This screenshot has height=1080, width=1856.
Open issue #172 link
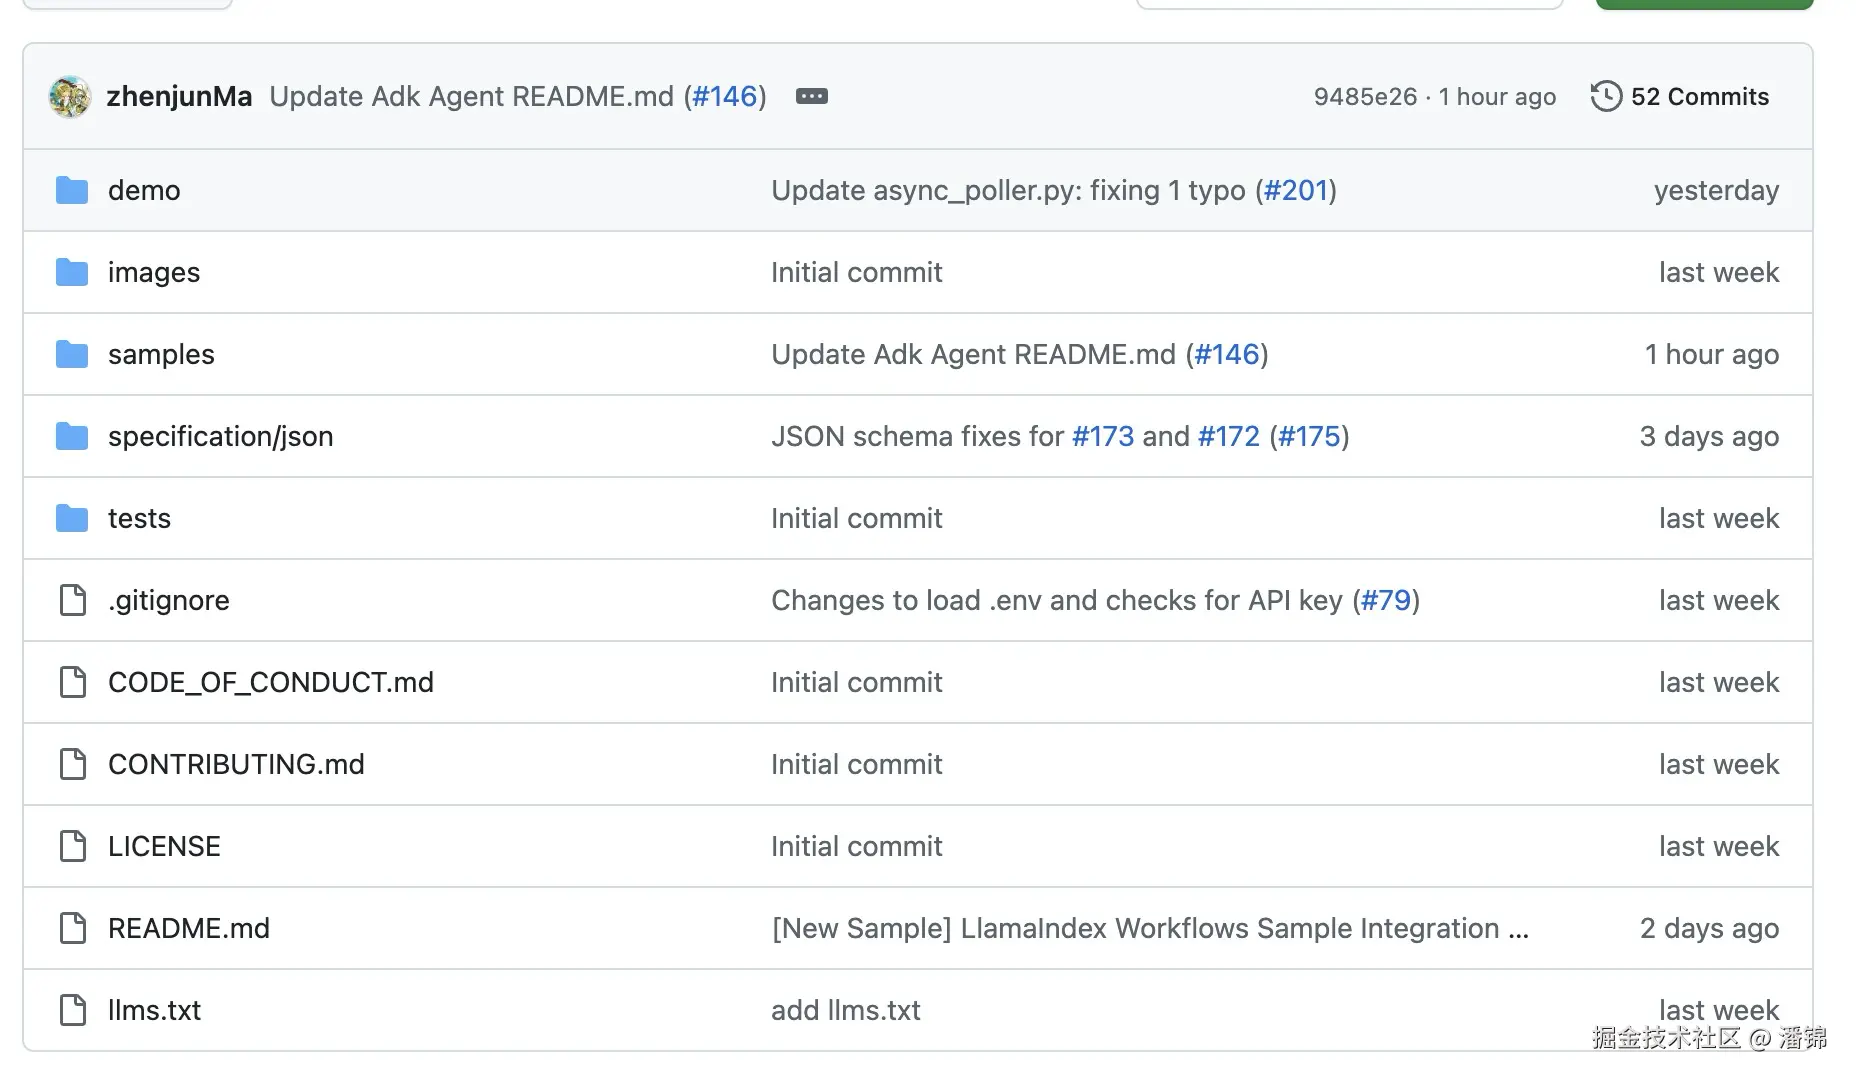pyautogui.click(x=1229, y=436)
